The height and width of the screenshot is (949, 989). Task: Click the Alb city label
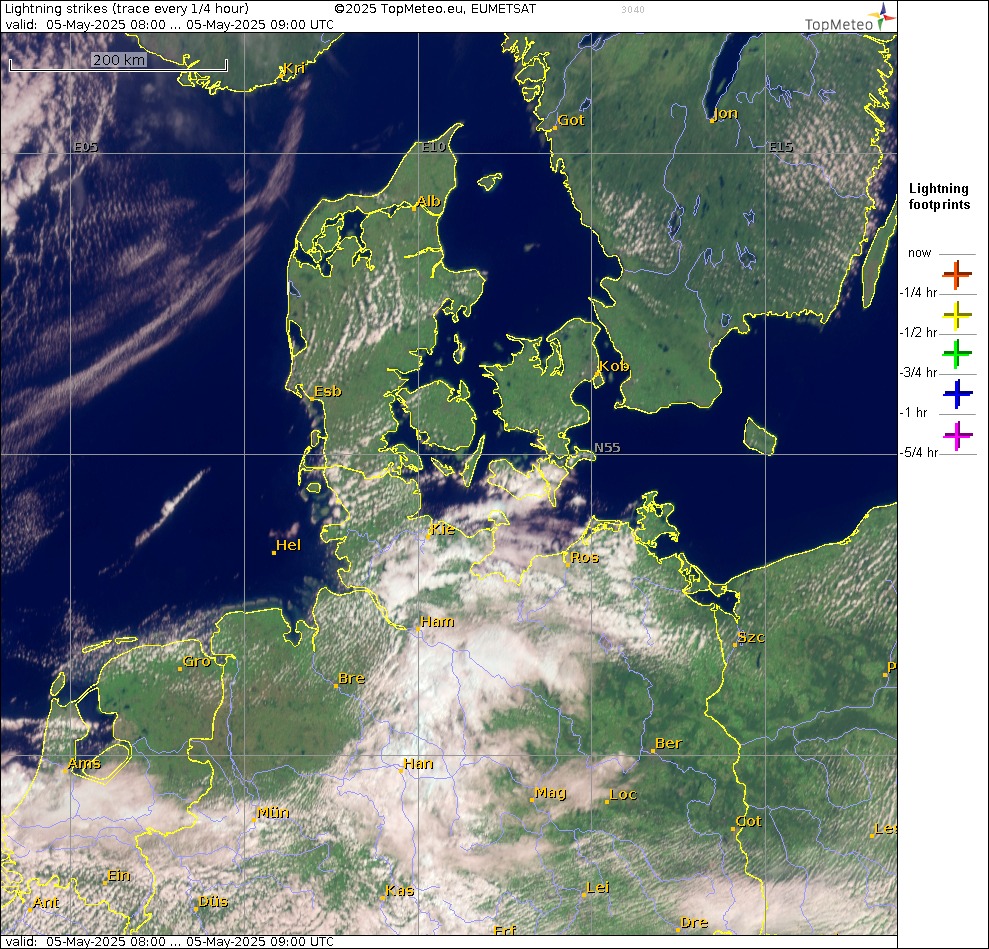[429, 201]
